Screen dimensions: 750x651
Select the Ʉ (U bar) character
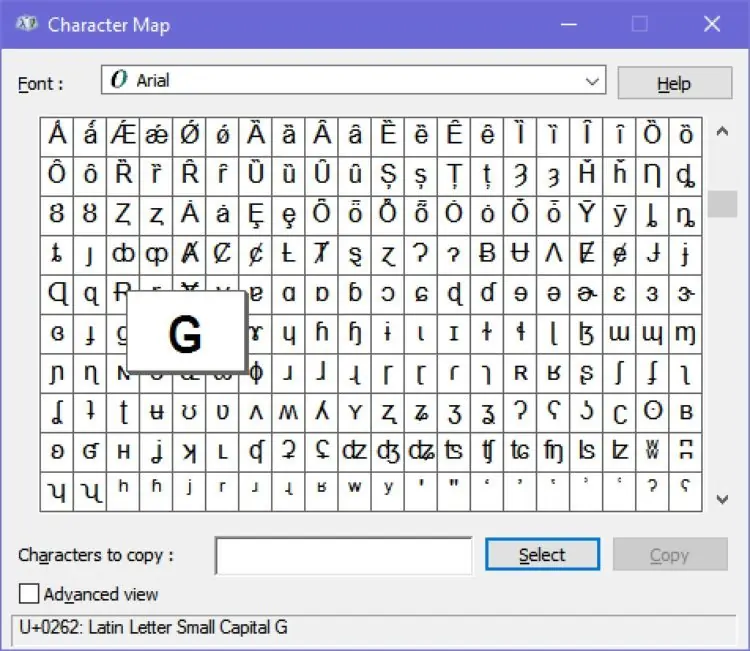pos(520,255)
